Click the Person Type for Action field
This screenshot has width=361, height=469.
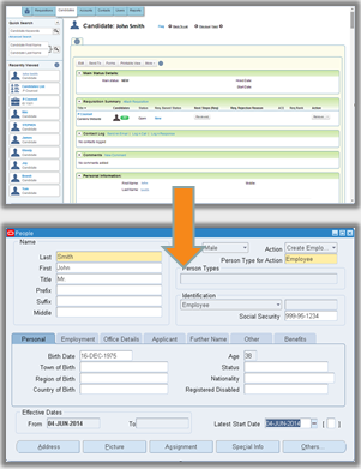311,259
